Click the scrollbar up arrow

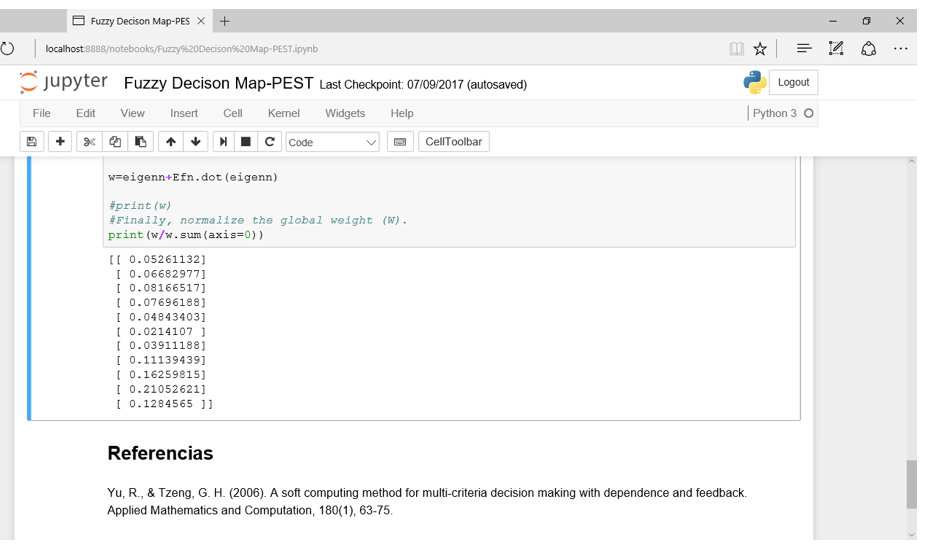[912, 161]
